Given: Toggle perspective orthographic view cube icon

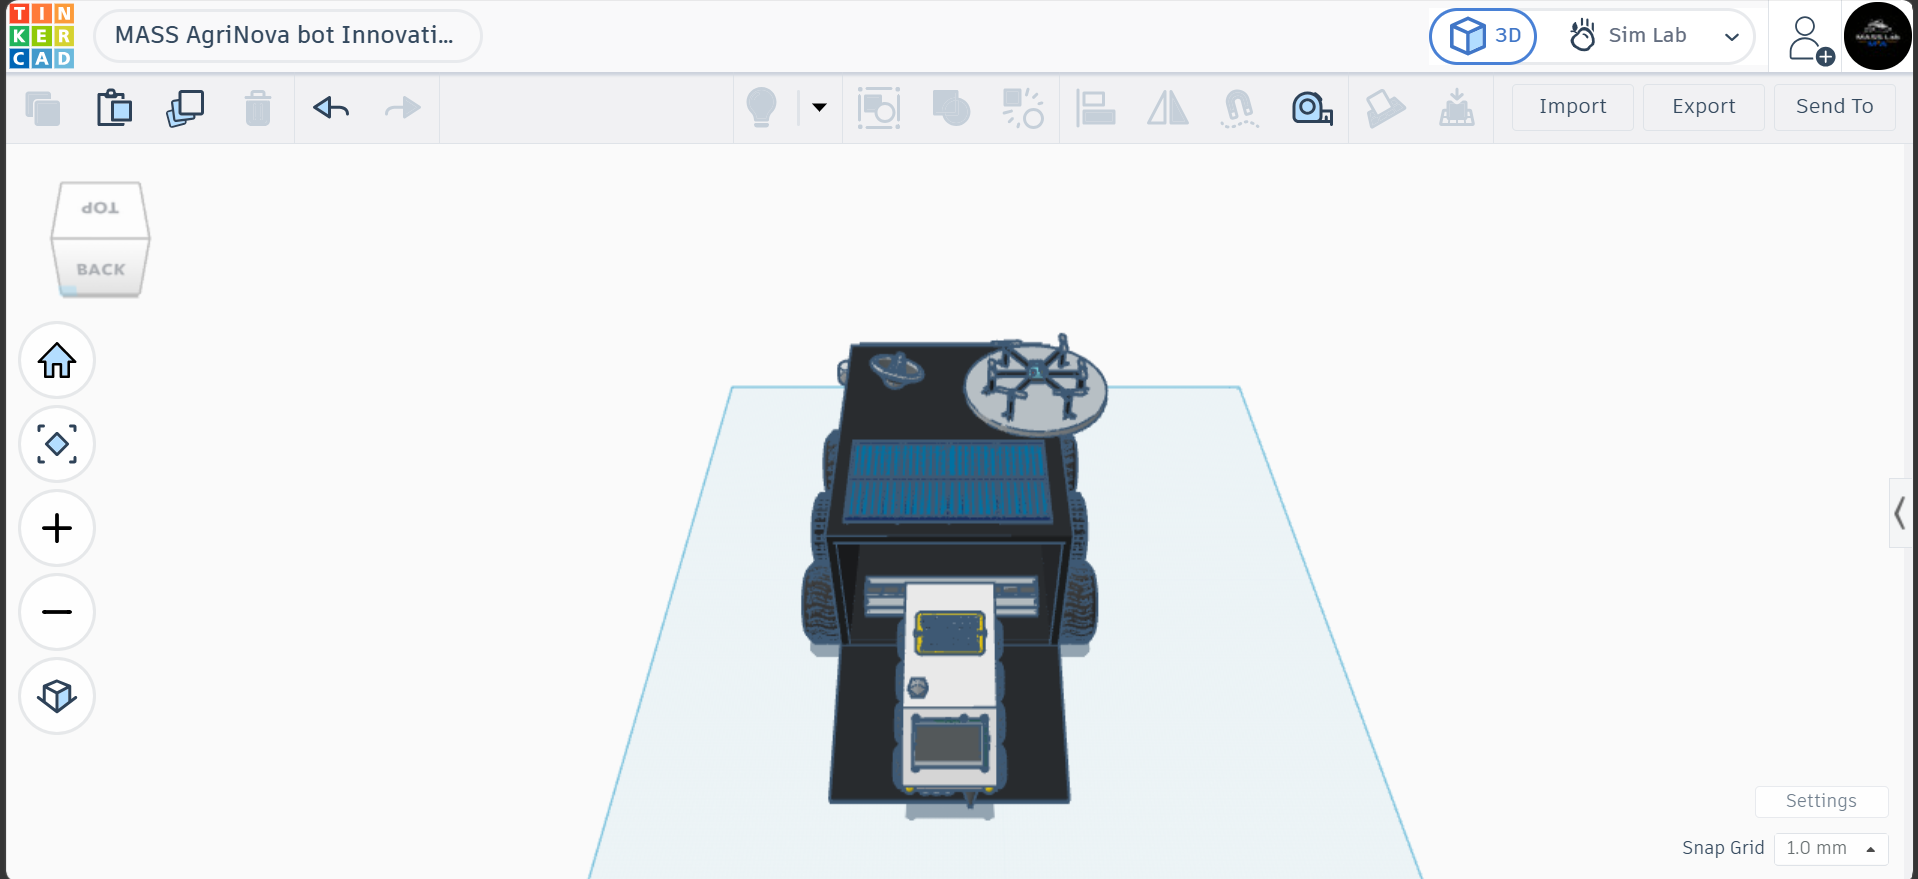Looking at the screenshot, I should click(x=57, y=696).
